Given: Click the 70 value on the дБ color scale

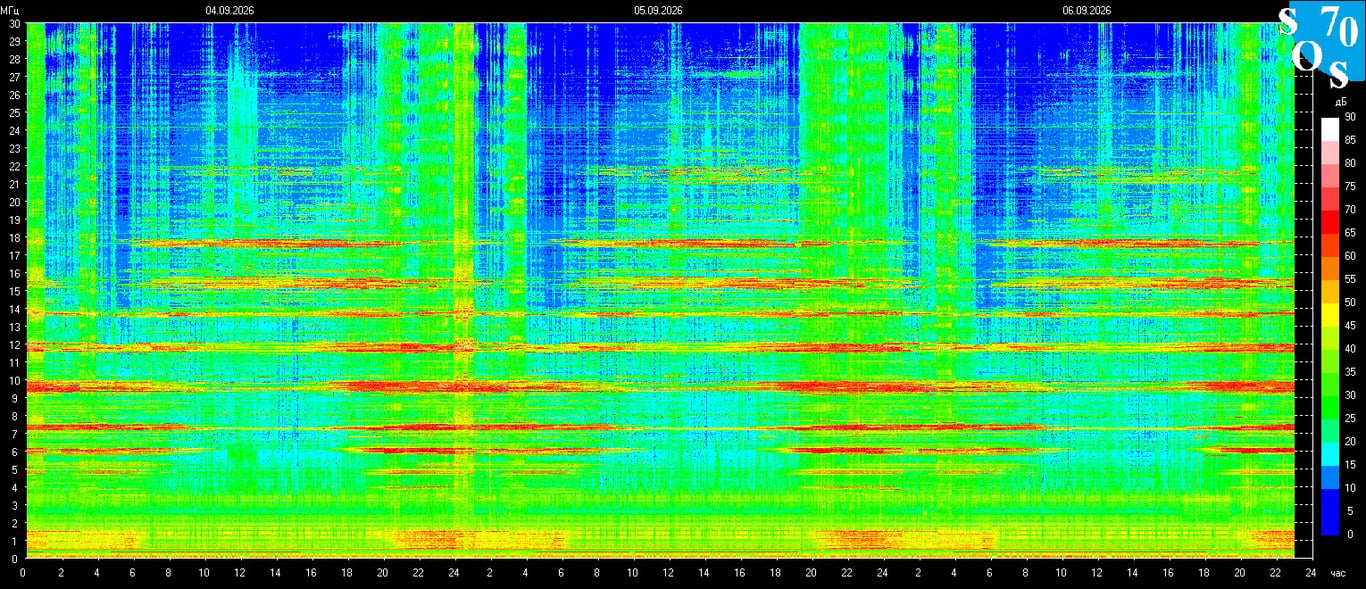Looking at the screenshot, I should click(1350, 210).
